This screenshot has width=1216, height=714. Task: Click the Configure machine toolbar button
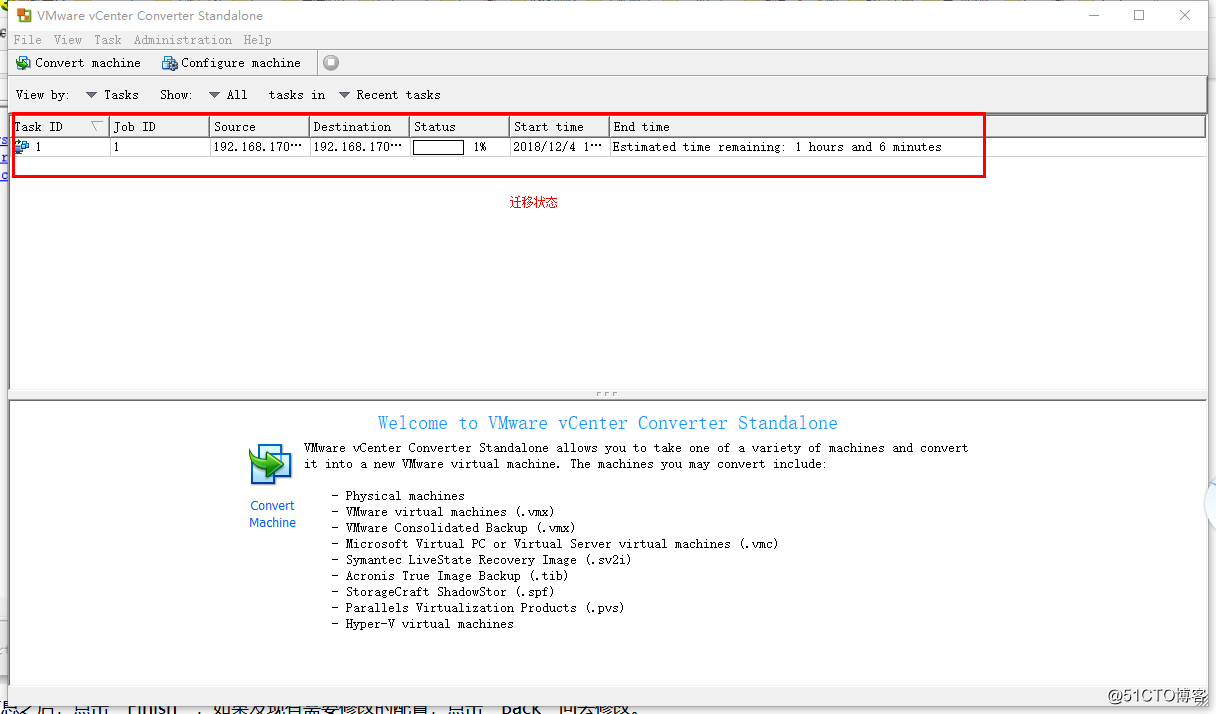tap(231, 63)
